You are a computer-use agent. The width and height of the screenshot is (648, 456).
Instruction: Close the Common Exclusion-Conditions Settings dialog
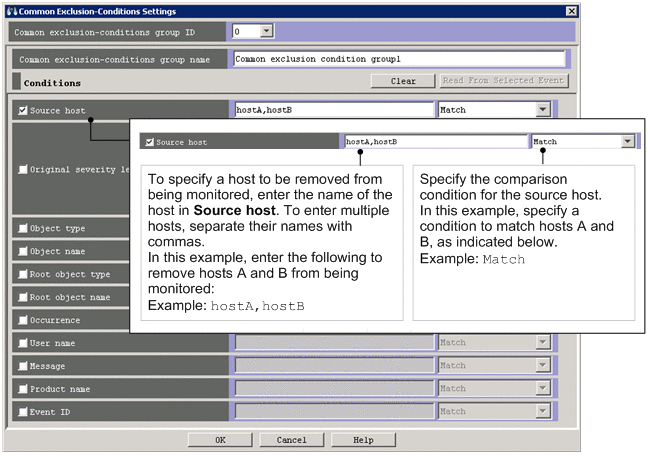click(571, 11)
